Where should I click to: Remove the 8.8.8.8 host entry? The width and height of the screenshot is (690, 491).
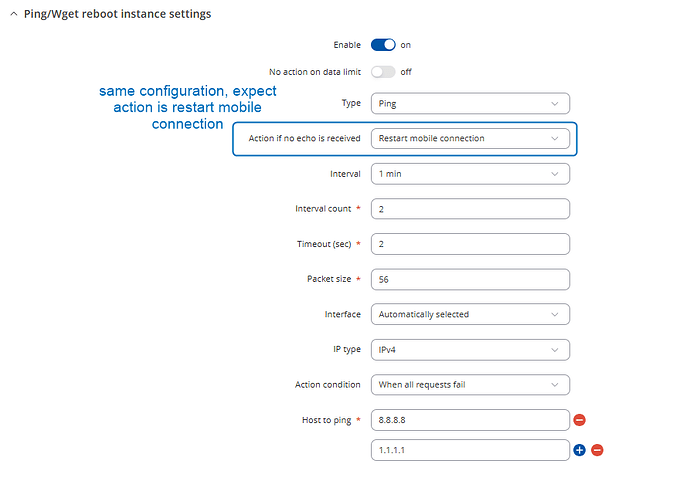pos(579,420)
